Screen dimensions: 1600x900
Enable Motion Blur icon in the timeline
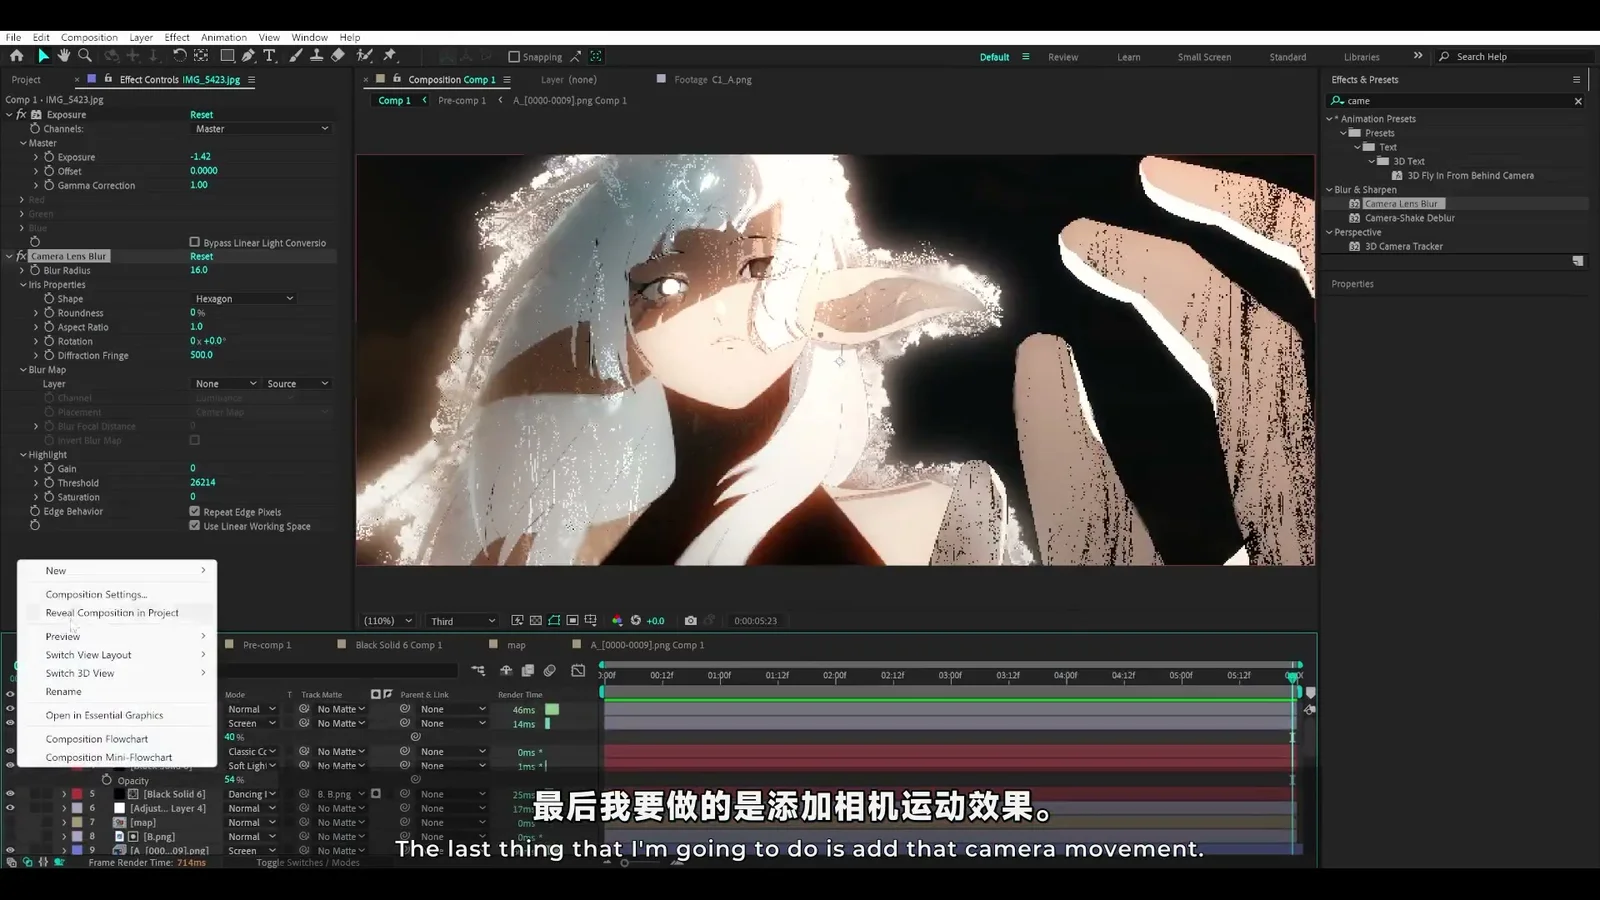click(x=549, y=671)
